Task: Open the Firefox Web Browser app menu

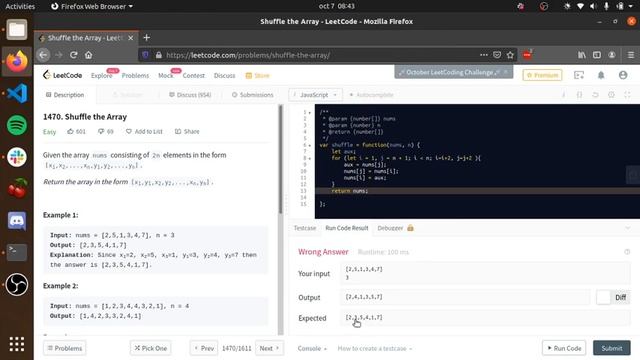Action: (x=92, y=6)
